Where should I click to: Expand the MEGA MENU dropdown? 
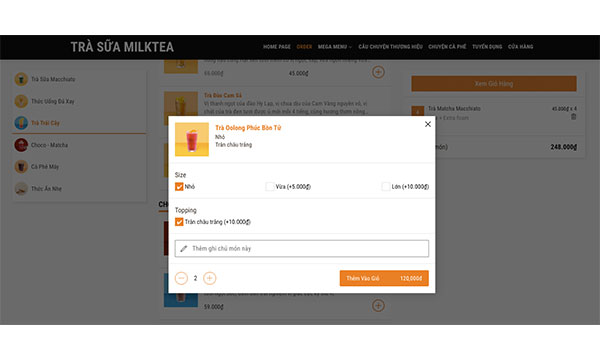(x=335, y=47)
